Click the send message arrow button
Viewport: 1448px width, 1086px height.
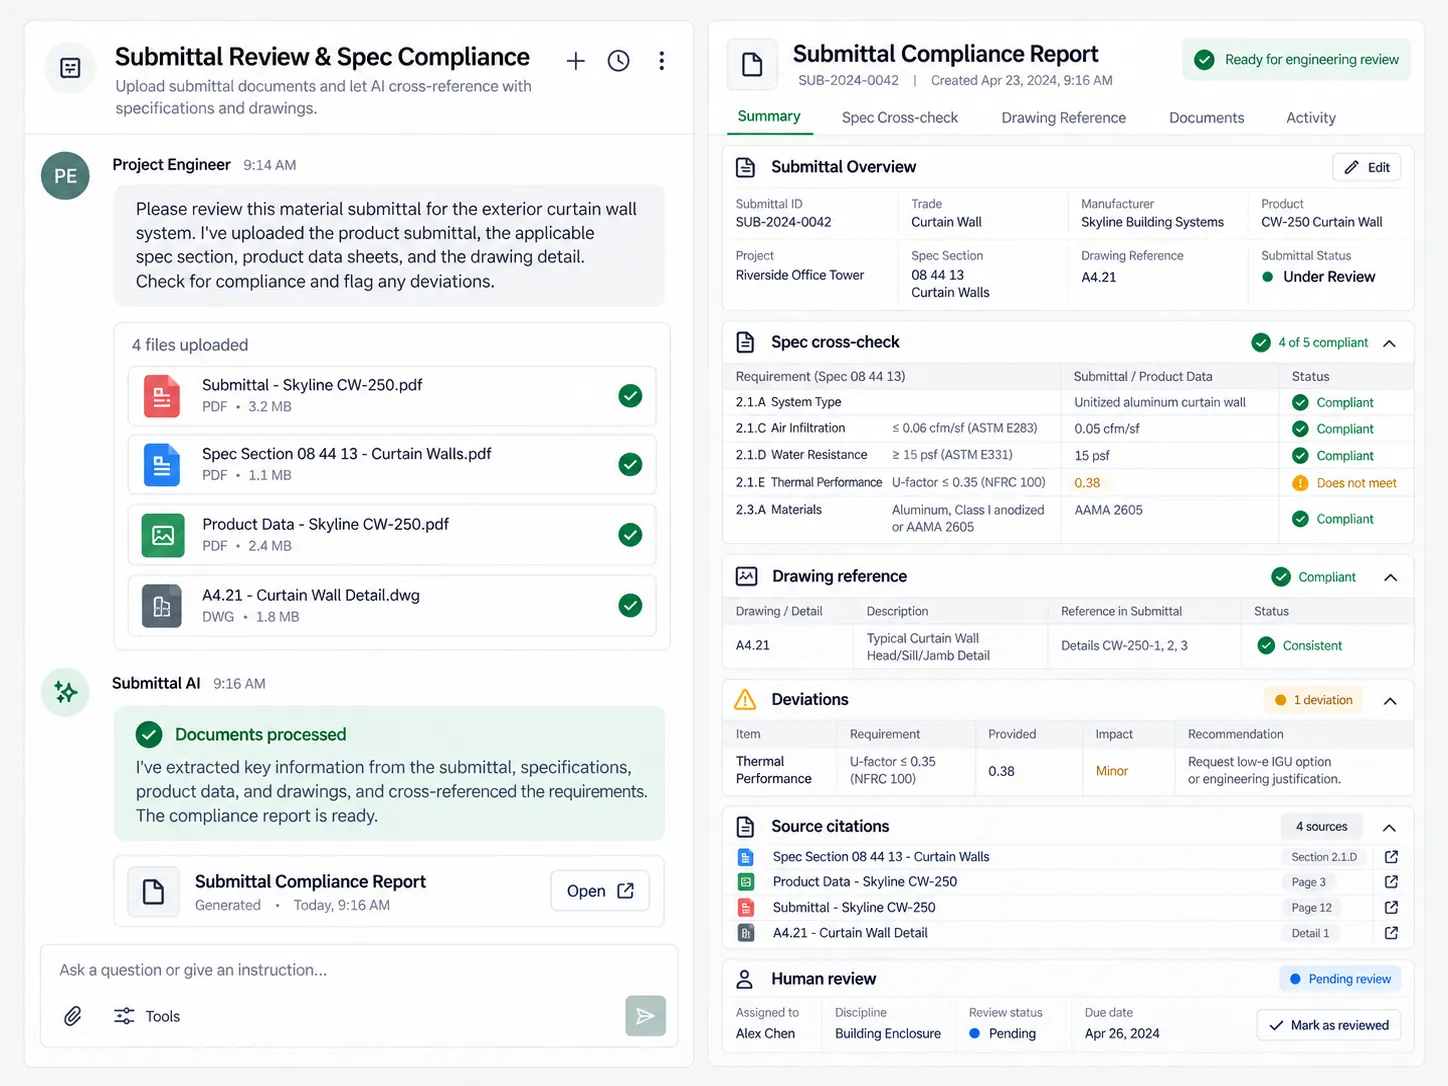pyautogui.click(x=646, y=1016)
